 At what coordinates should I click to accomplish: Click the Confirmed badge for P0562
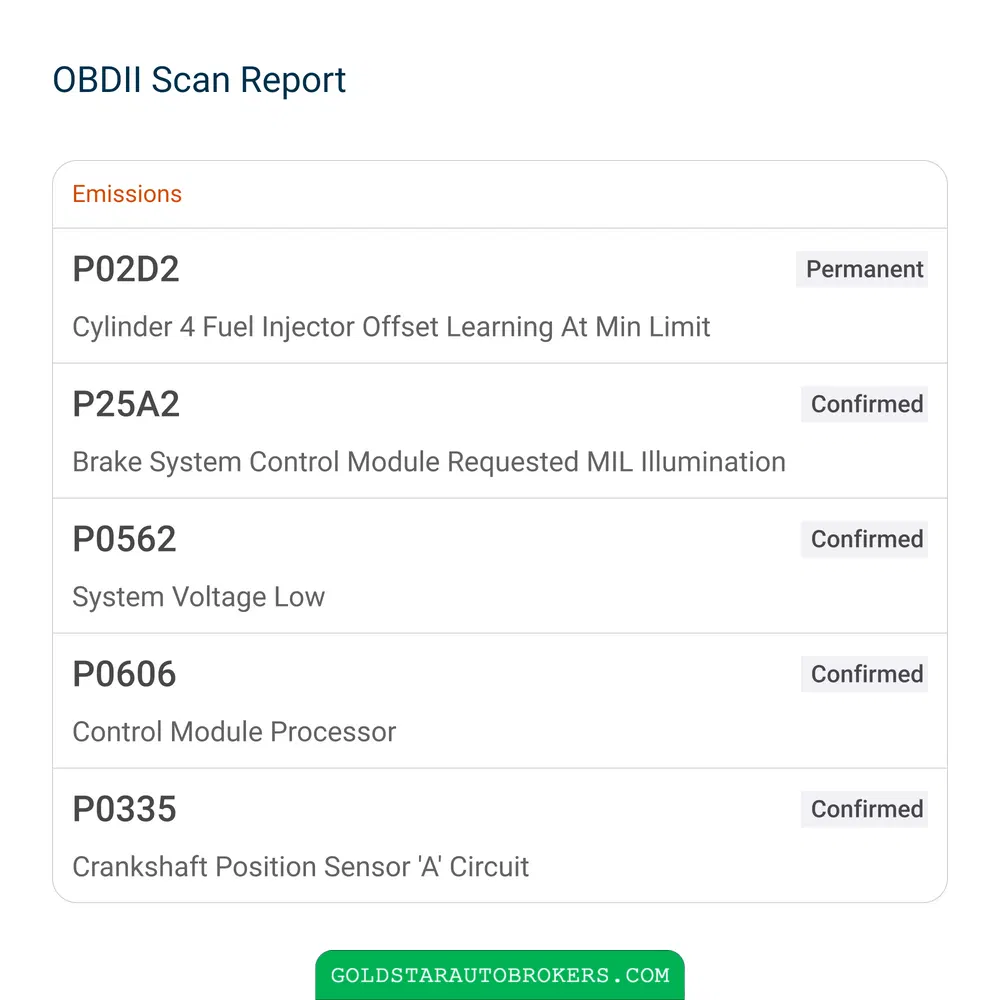(864, 540)
